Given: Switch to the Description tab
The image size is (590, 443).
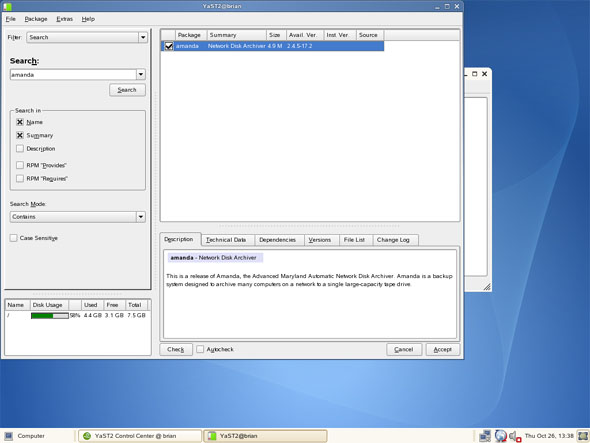Looking at the screenshot, I should point(179,239).
